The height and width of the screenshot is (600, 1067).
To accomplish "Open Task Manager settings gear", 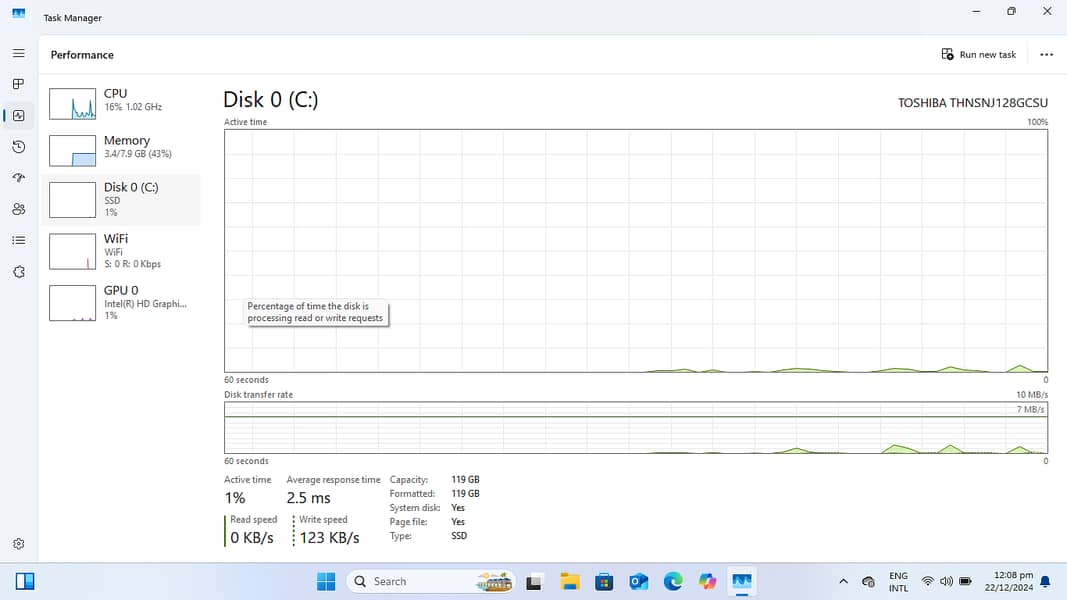I will 18,544.
